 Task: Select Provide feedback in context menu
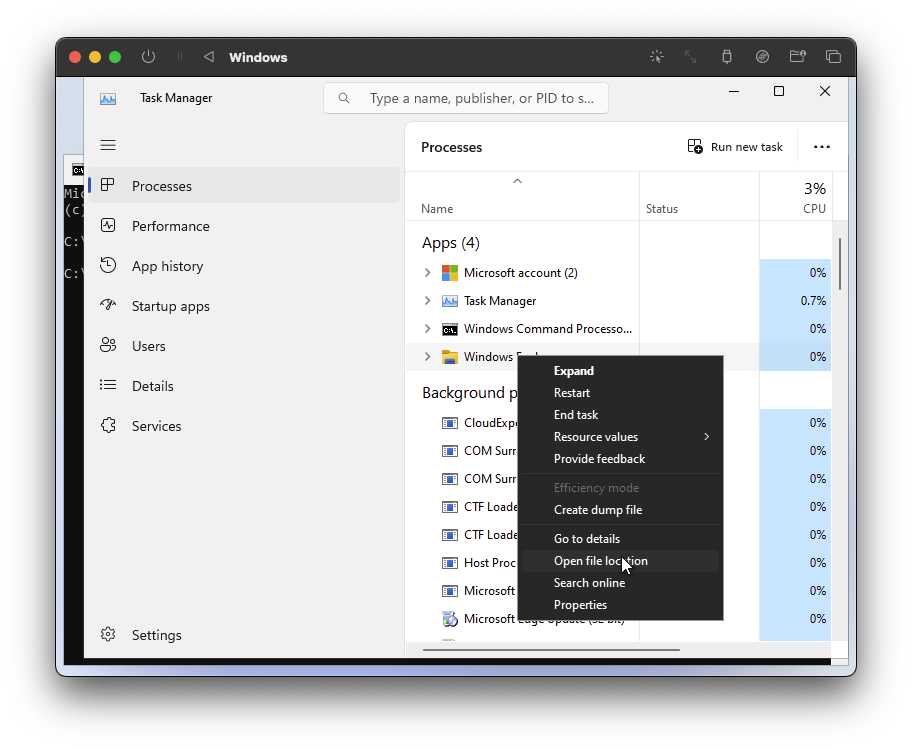coord(621,459)
